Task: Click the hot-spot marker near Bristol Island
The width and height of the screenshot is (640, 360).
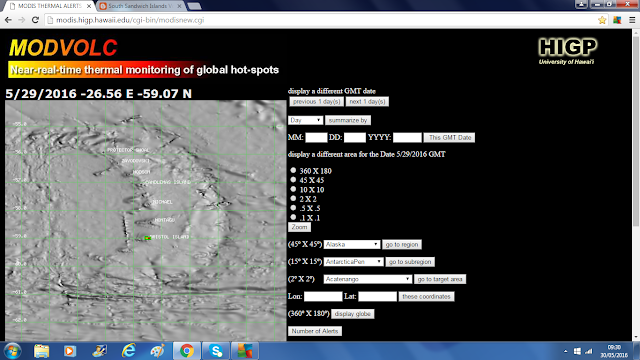Action: pyautogui.click(x=148, y=238)
